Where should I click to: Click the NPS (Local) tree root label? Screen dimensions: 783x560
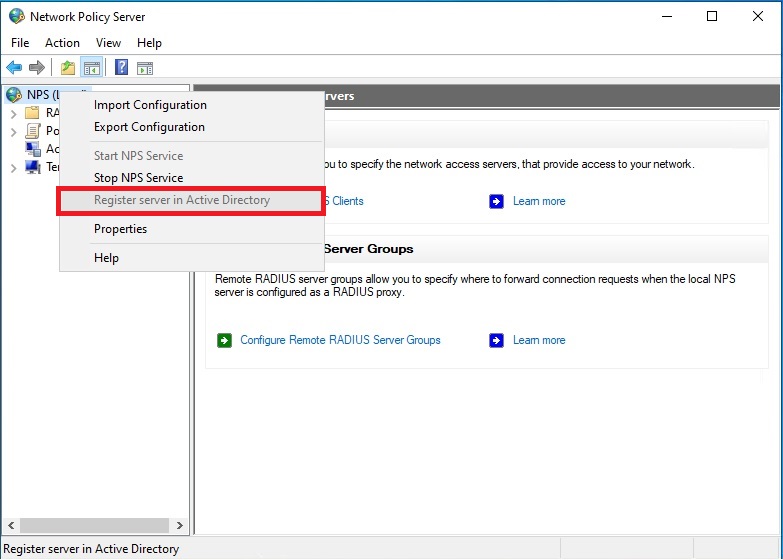[42, 94]
